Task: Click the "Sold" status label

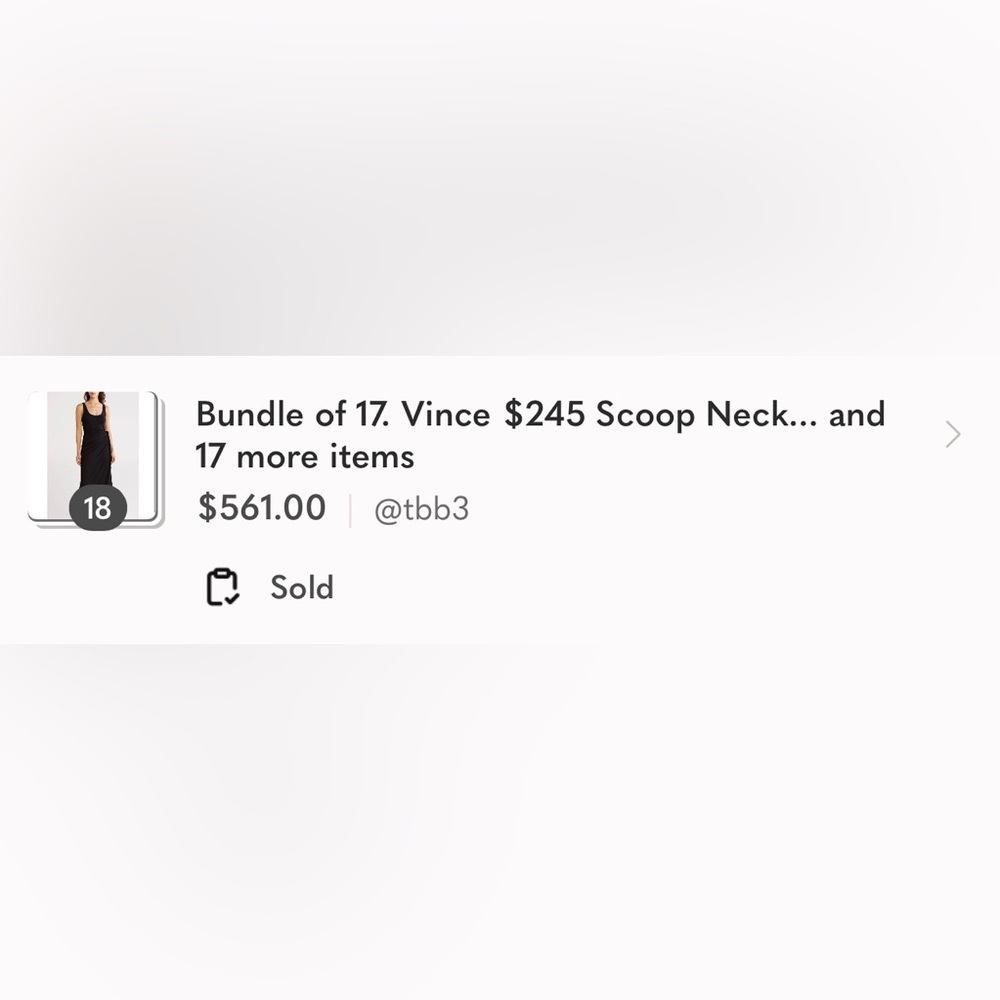Action: 300,587
